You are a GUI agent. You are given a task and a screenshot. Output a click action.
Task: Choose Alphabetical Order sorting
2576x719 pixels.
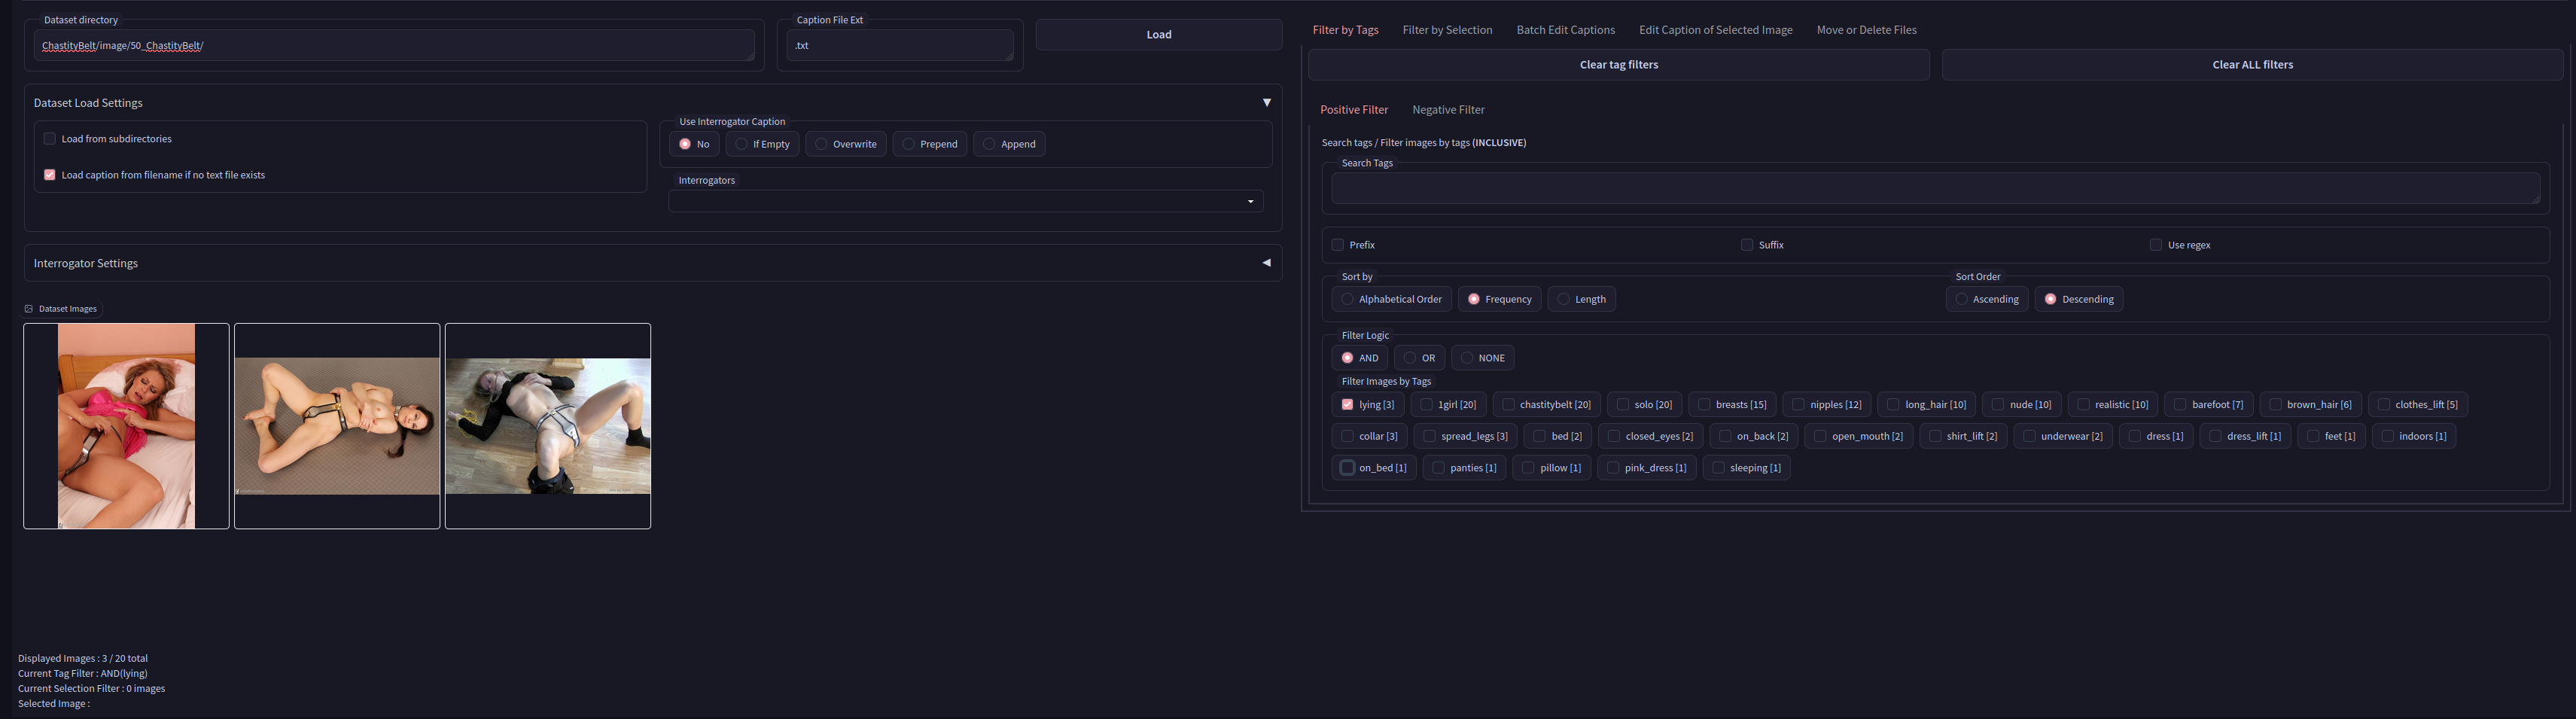coord(1348,299)
